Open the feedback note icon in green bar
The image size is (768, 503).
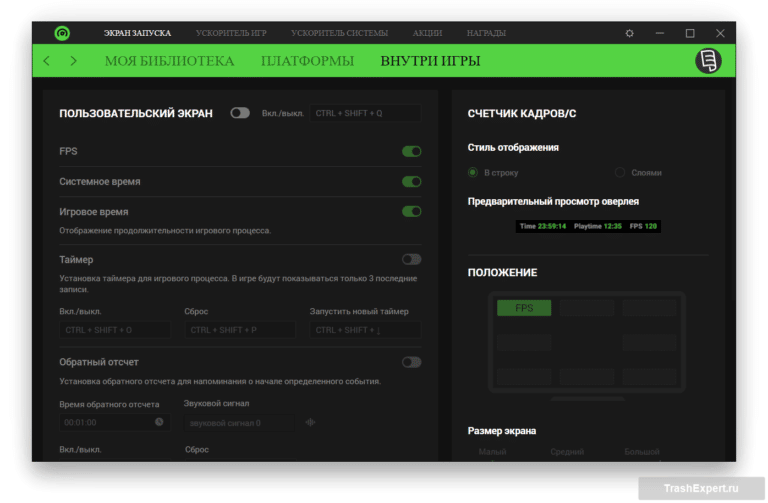[708, 61]
